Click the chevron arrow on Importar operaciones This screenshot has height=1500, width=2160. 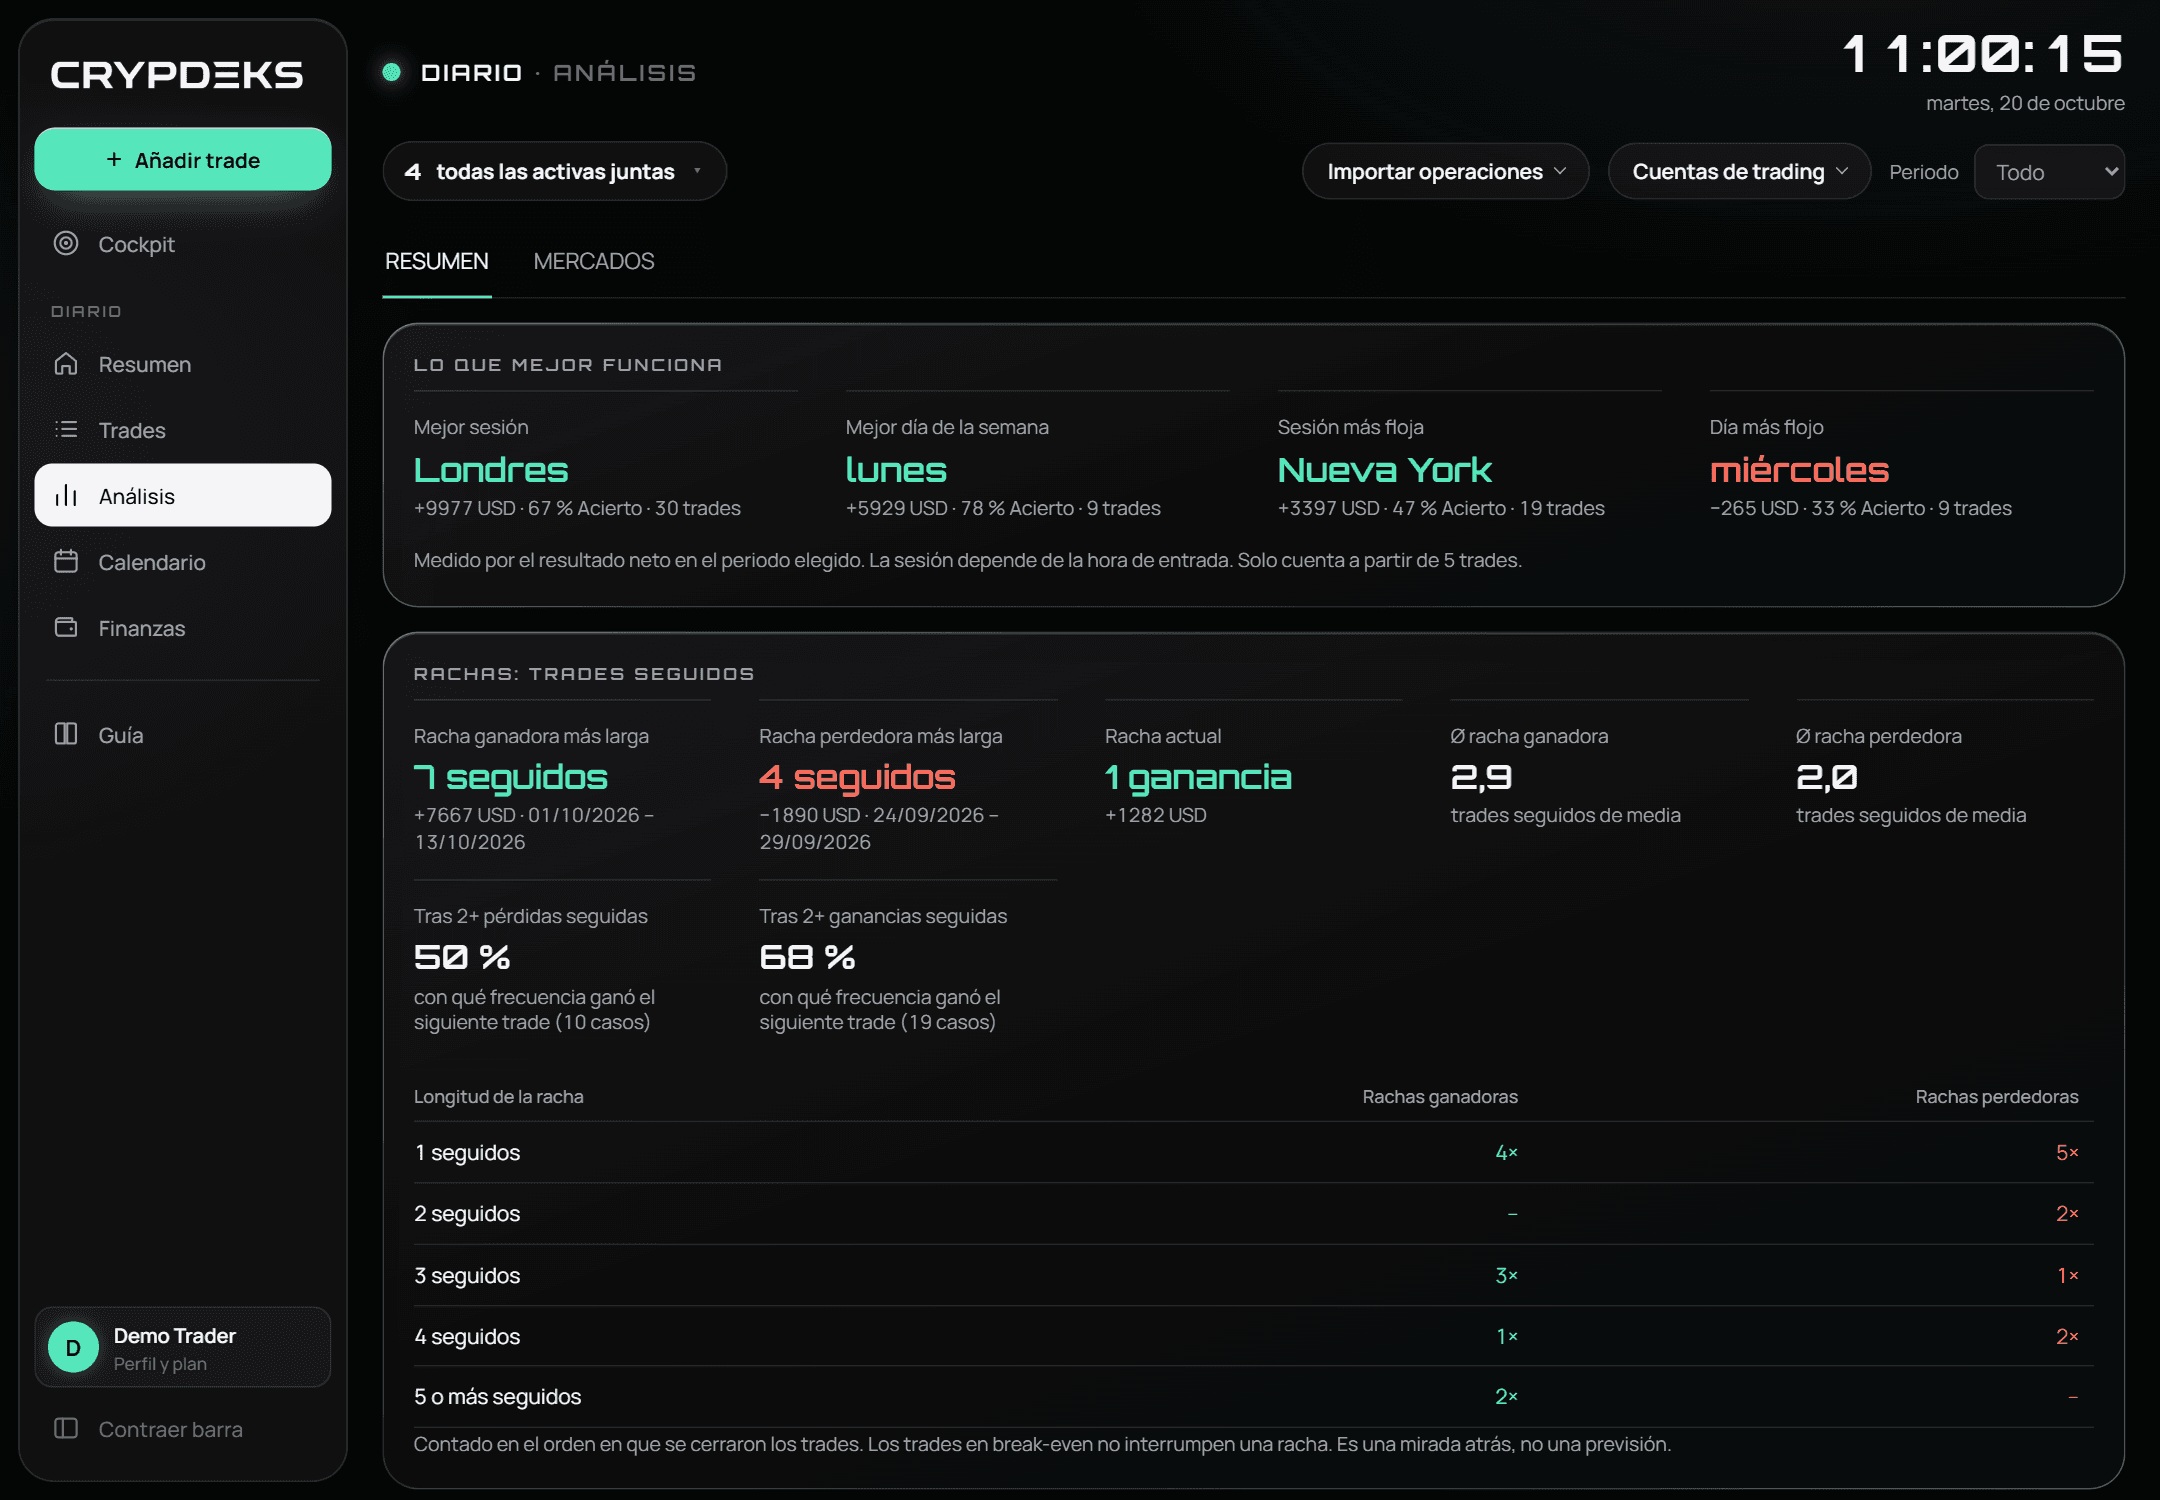[1560, 171]
